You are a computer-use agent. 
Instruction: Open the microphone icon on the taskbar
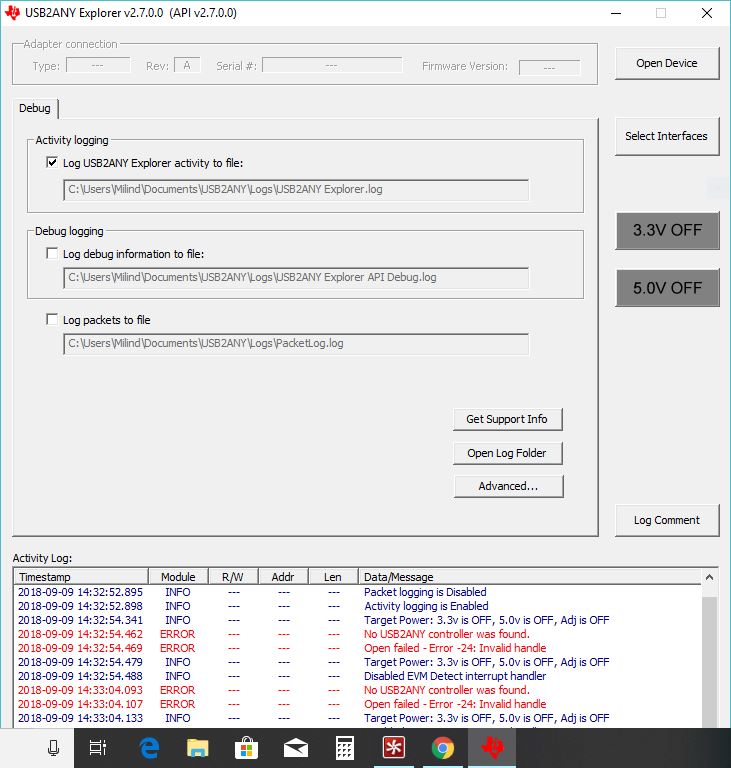(x=53, y=748)
